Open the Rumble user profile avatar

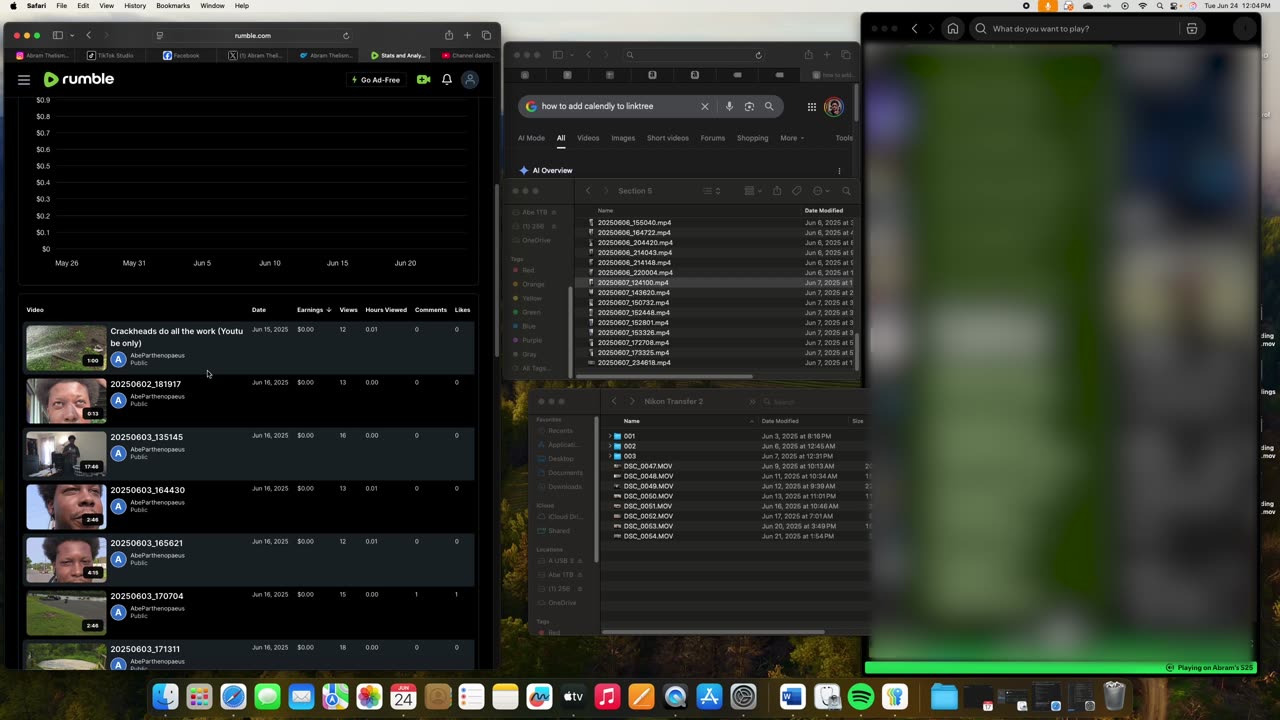click(x=470, y=80)
